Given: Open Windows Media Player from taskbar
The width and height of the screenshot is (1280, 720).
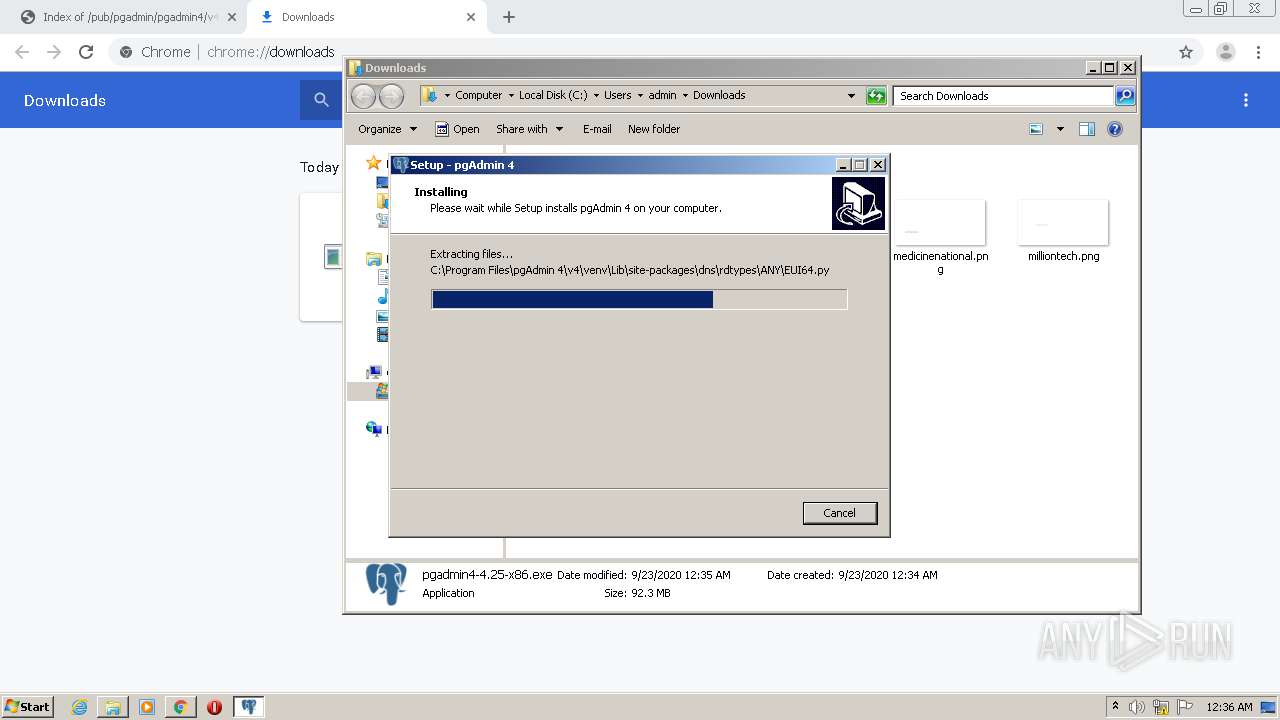Looking at the screenshot, I should 147,707.
